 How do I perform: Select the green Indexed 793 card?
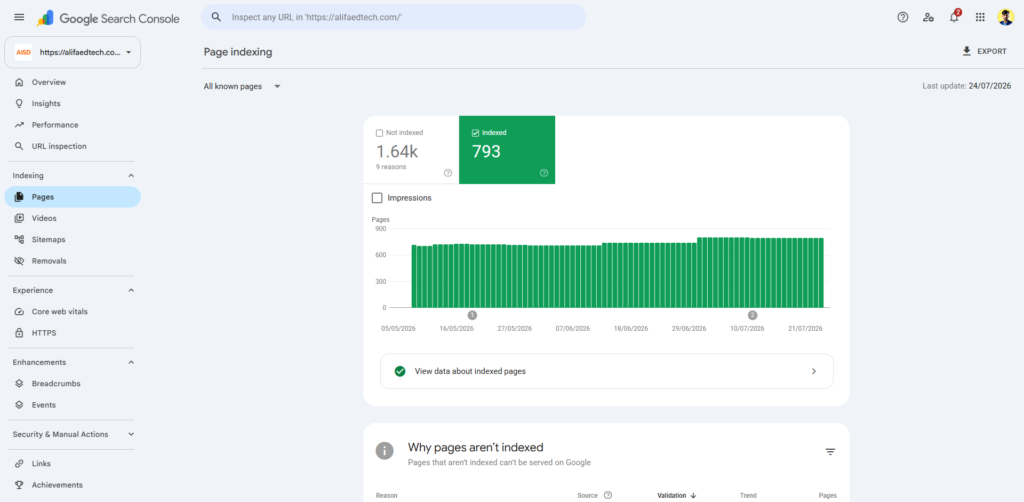(x=507, y=150)
